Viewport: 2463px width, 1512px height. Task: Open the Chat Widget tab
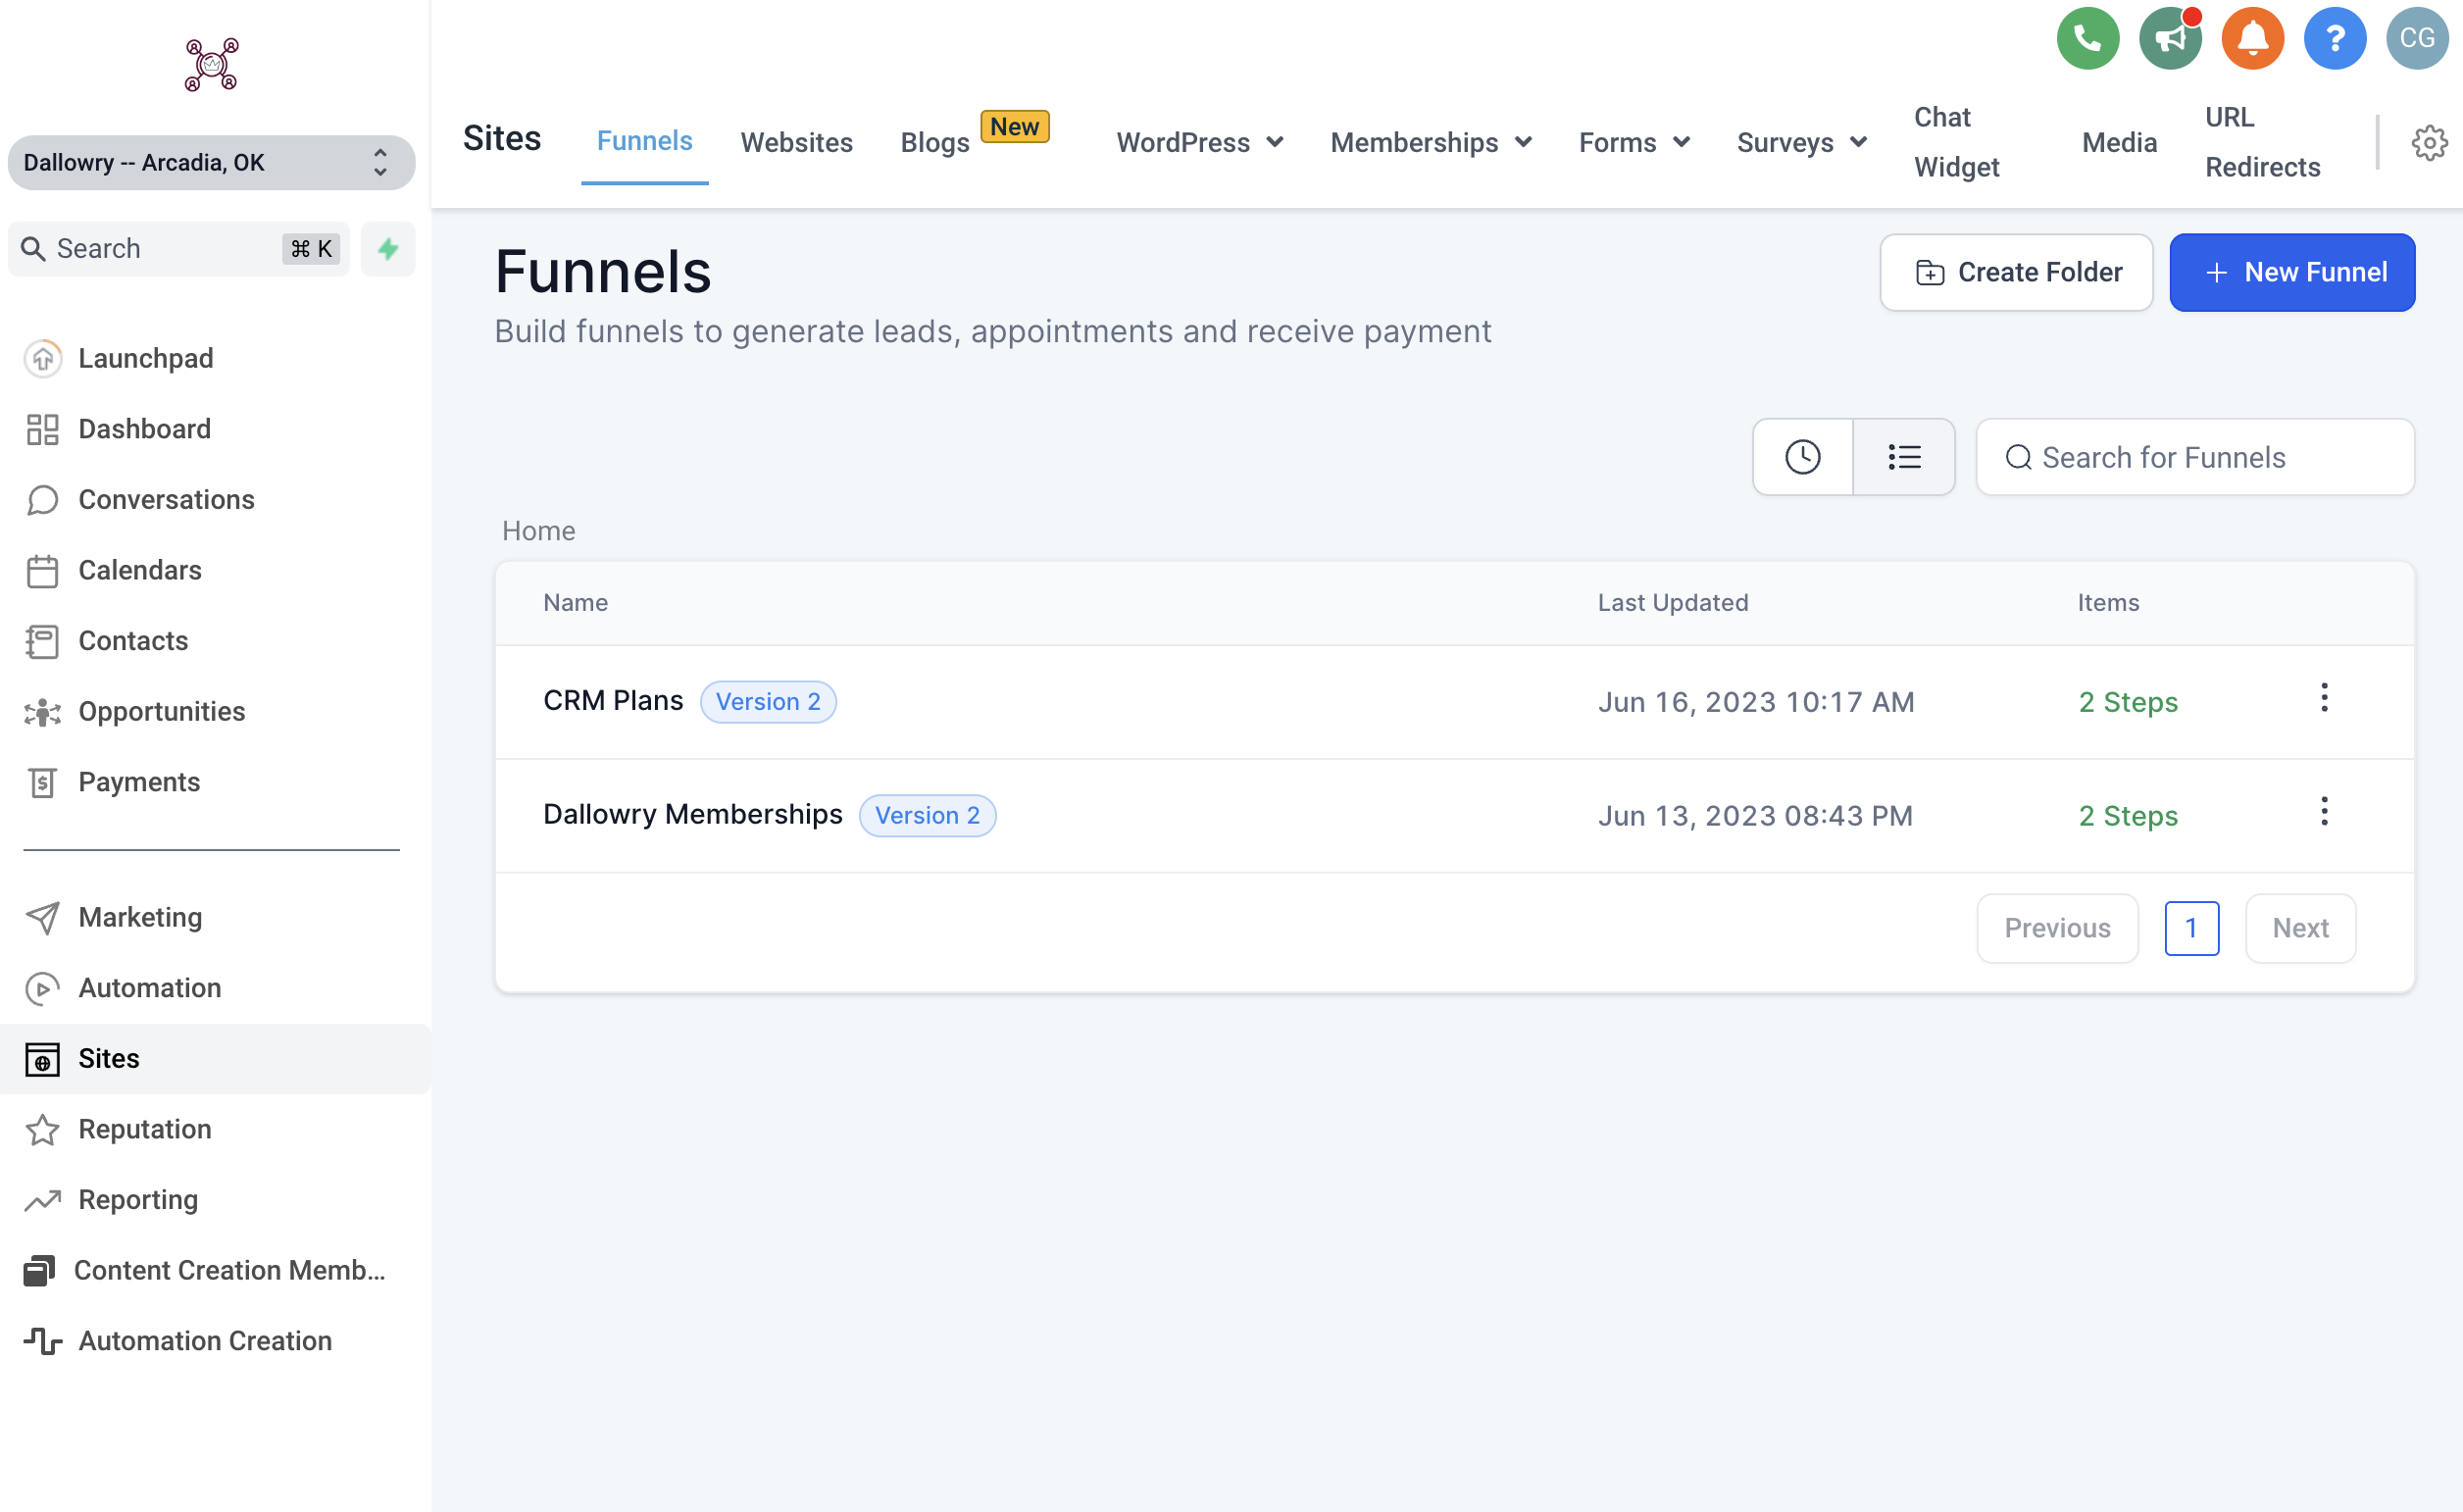point(1956,143)
